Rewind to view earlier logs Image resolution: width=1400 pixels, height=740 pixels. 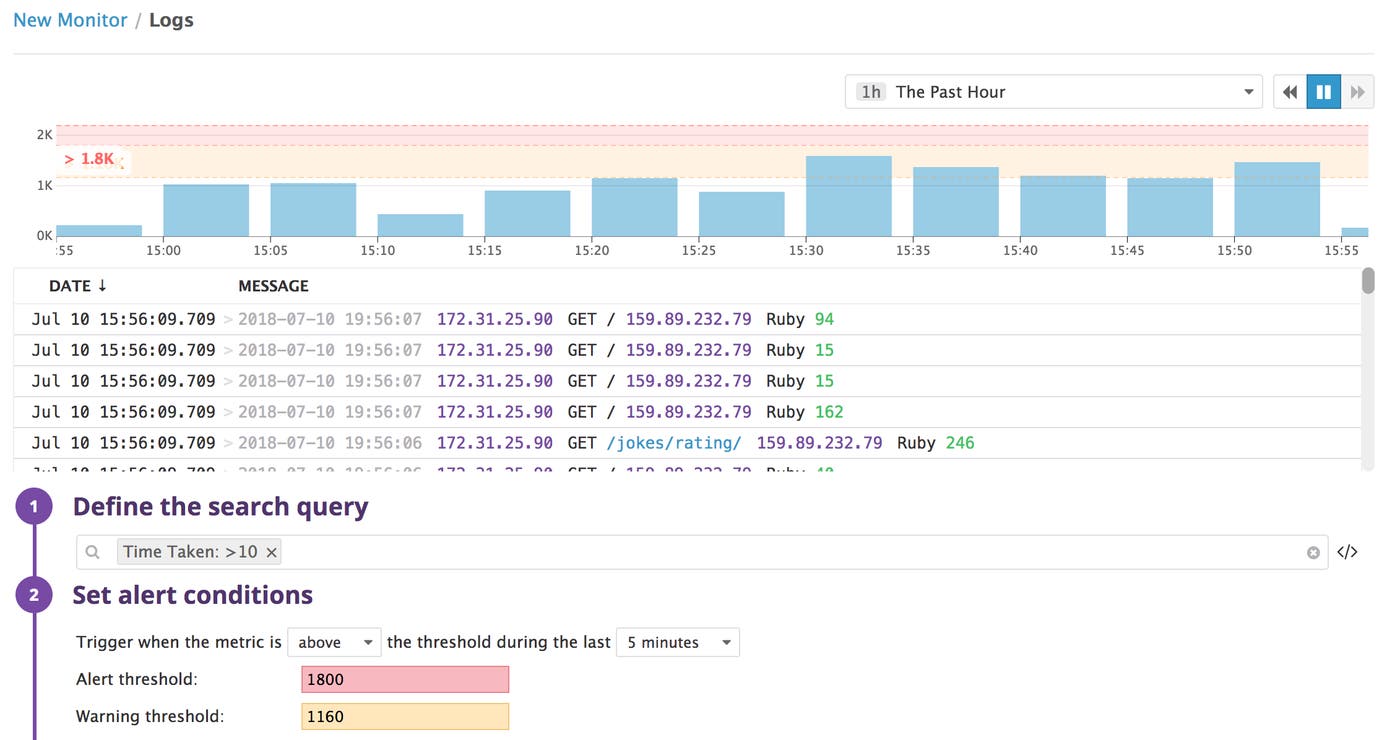click(x=1289, y=91)
